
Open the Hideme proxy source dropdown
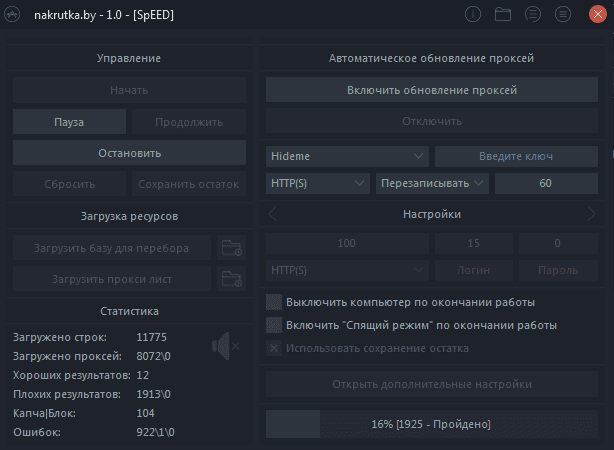(347, 156)
